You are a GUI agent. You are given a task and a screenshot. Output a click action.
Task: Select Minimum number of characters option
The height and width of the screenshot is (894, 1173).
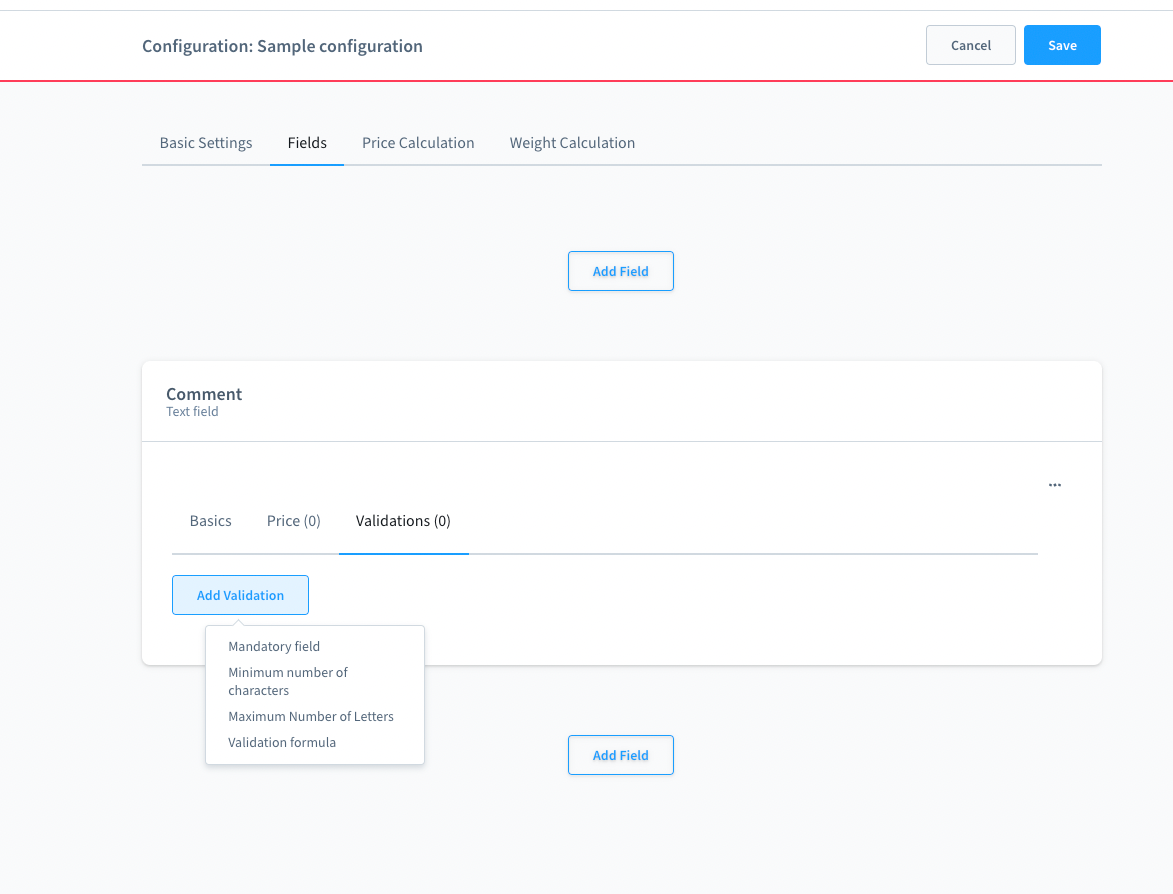(288, 681)
